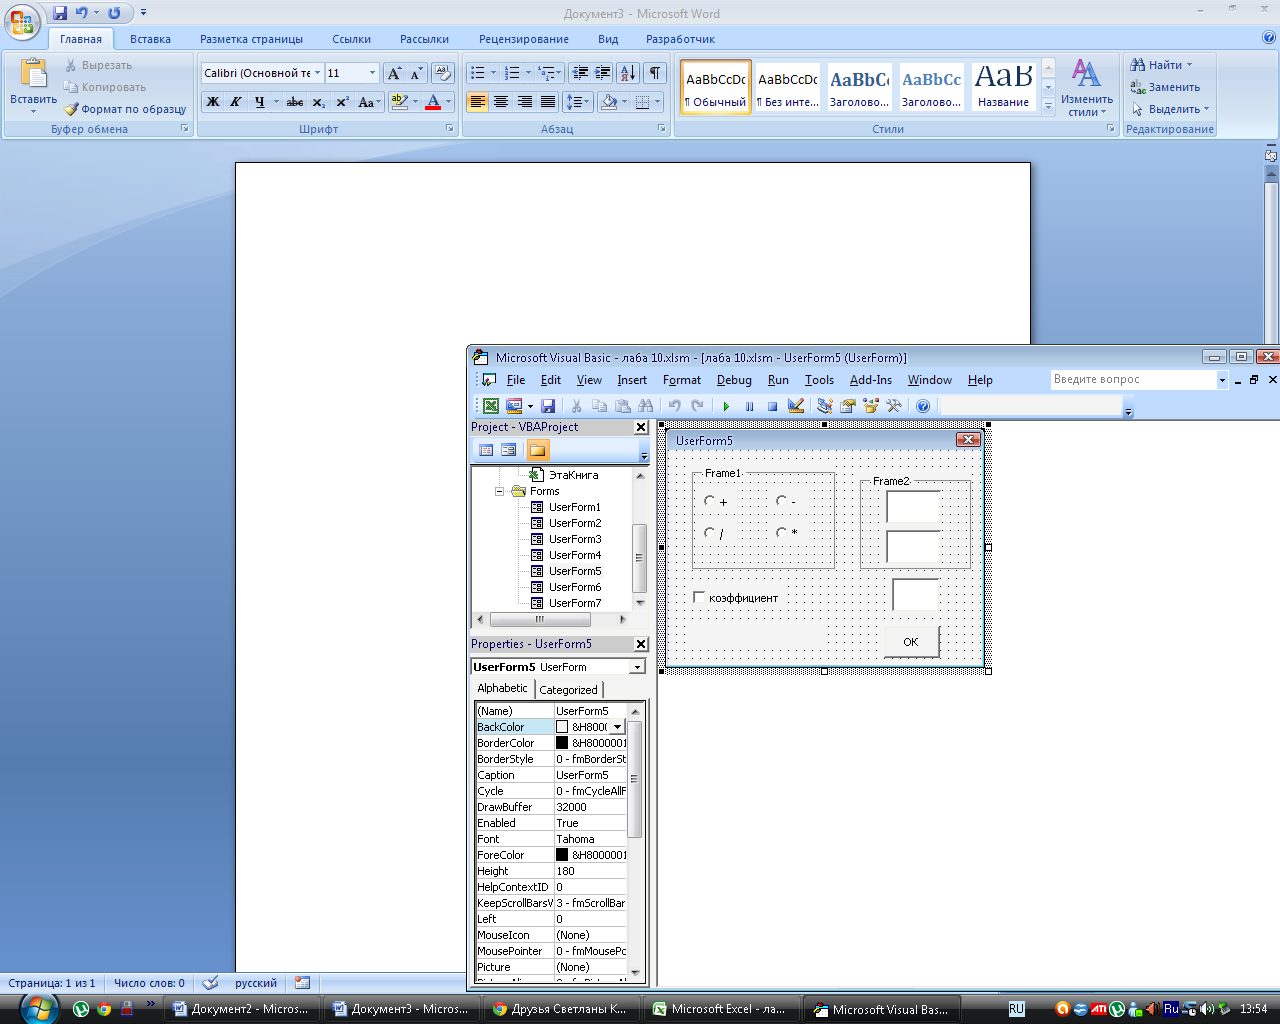1280x1024 pixels.
Task: Save the VBA project with the disk icon
Action: pos(548,406)
